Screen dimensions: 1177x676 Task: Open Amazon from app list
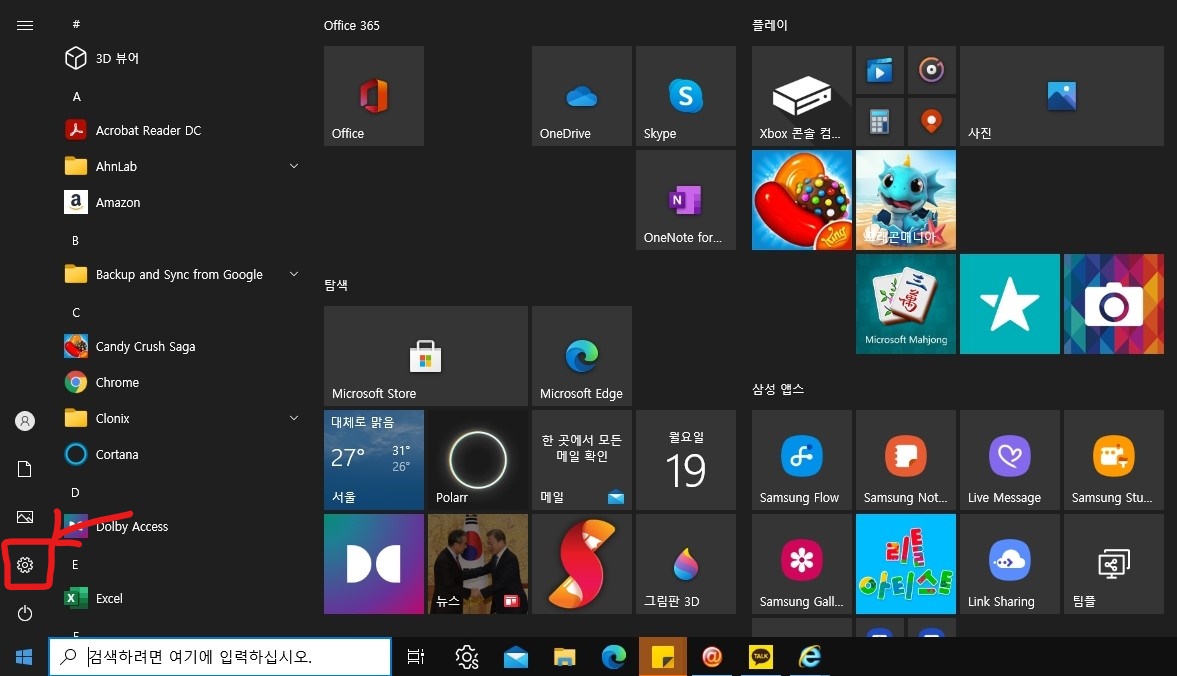pos(184,202)
